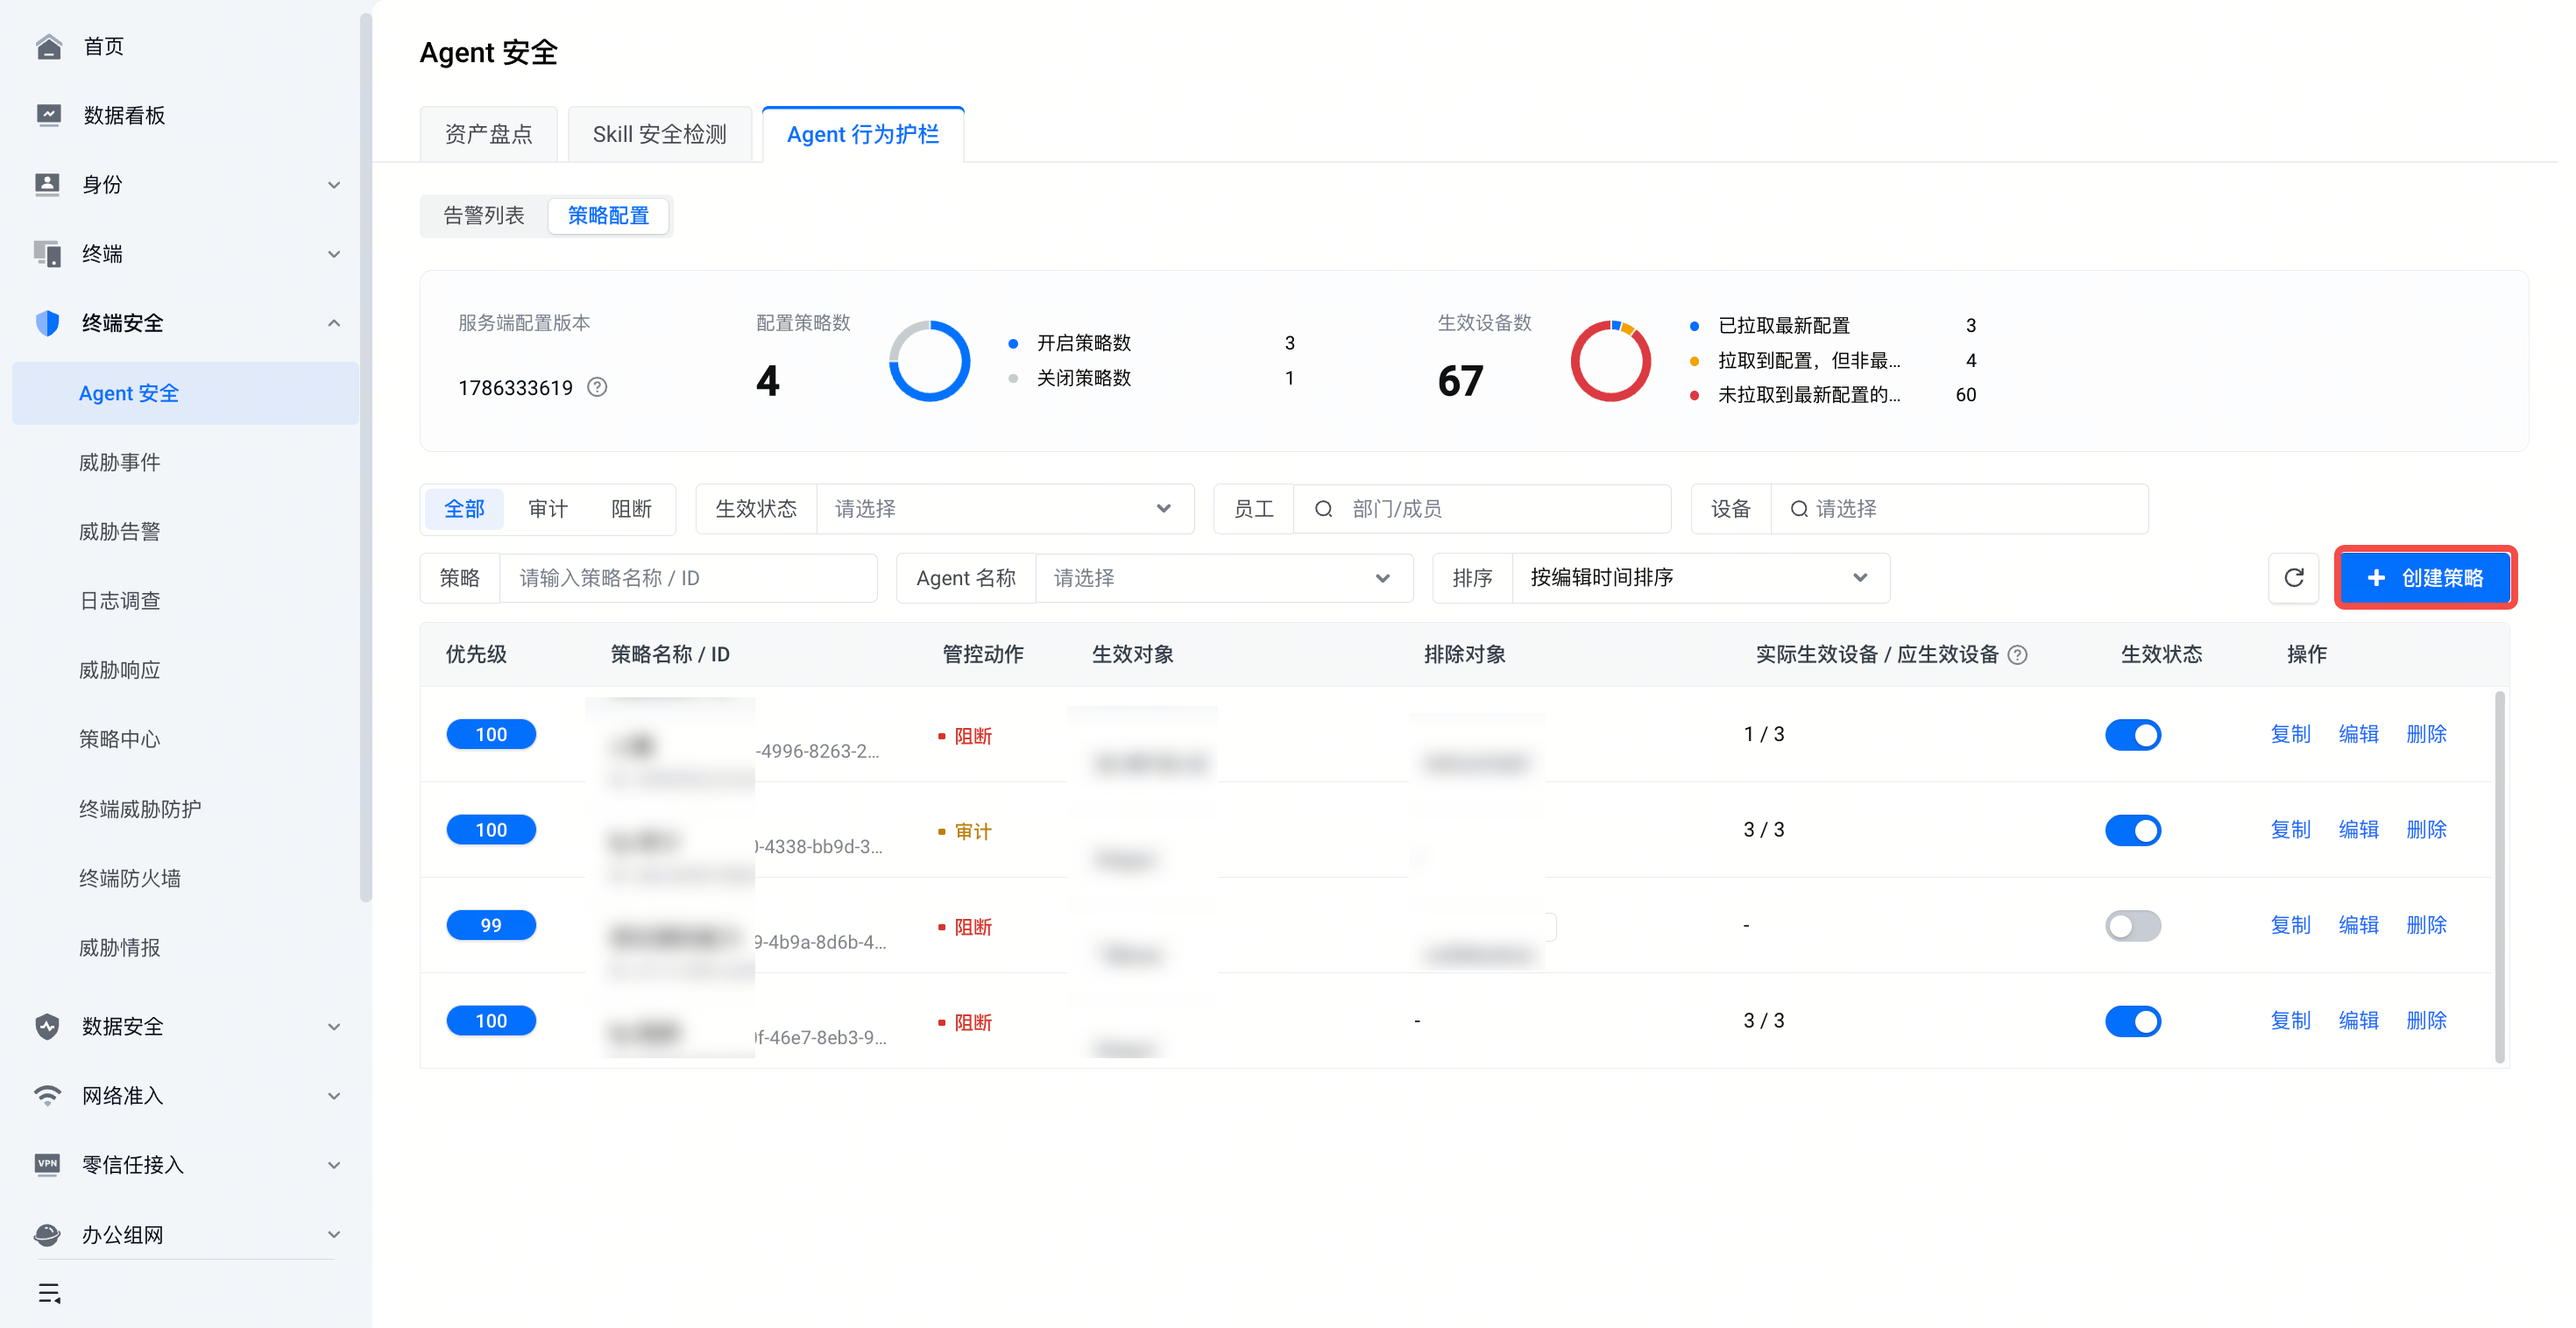Click the 请输入策略名称 / ID input field
Image resolution: width=2576 pixels, height=1328 pixels.
click(688, 578)
